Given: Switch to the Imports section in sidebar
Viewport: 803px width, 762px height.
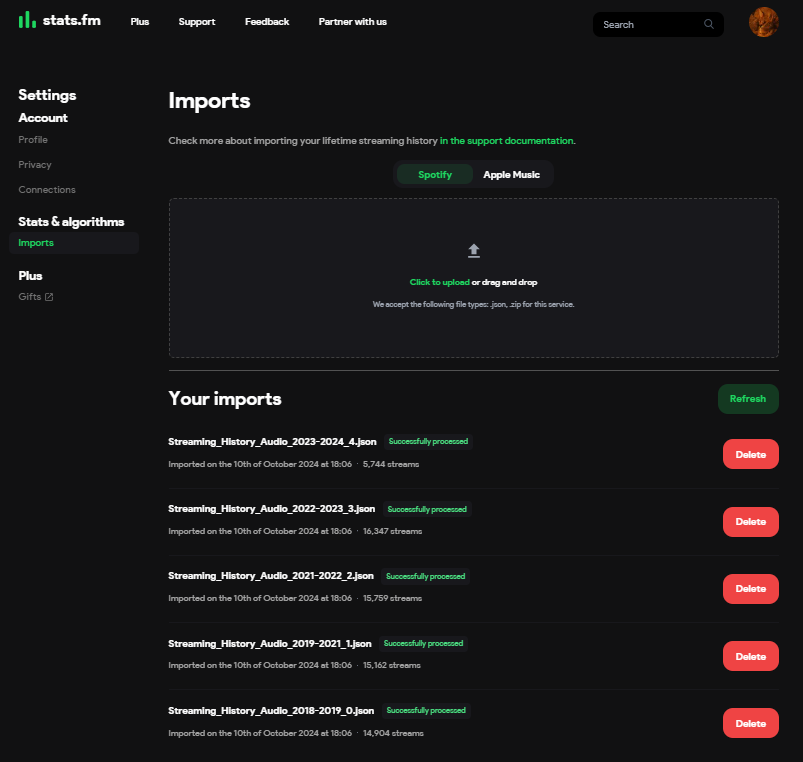Looking at the screenshot, I should pos(35,242).
